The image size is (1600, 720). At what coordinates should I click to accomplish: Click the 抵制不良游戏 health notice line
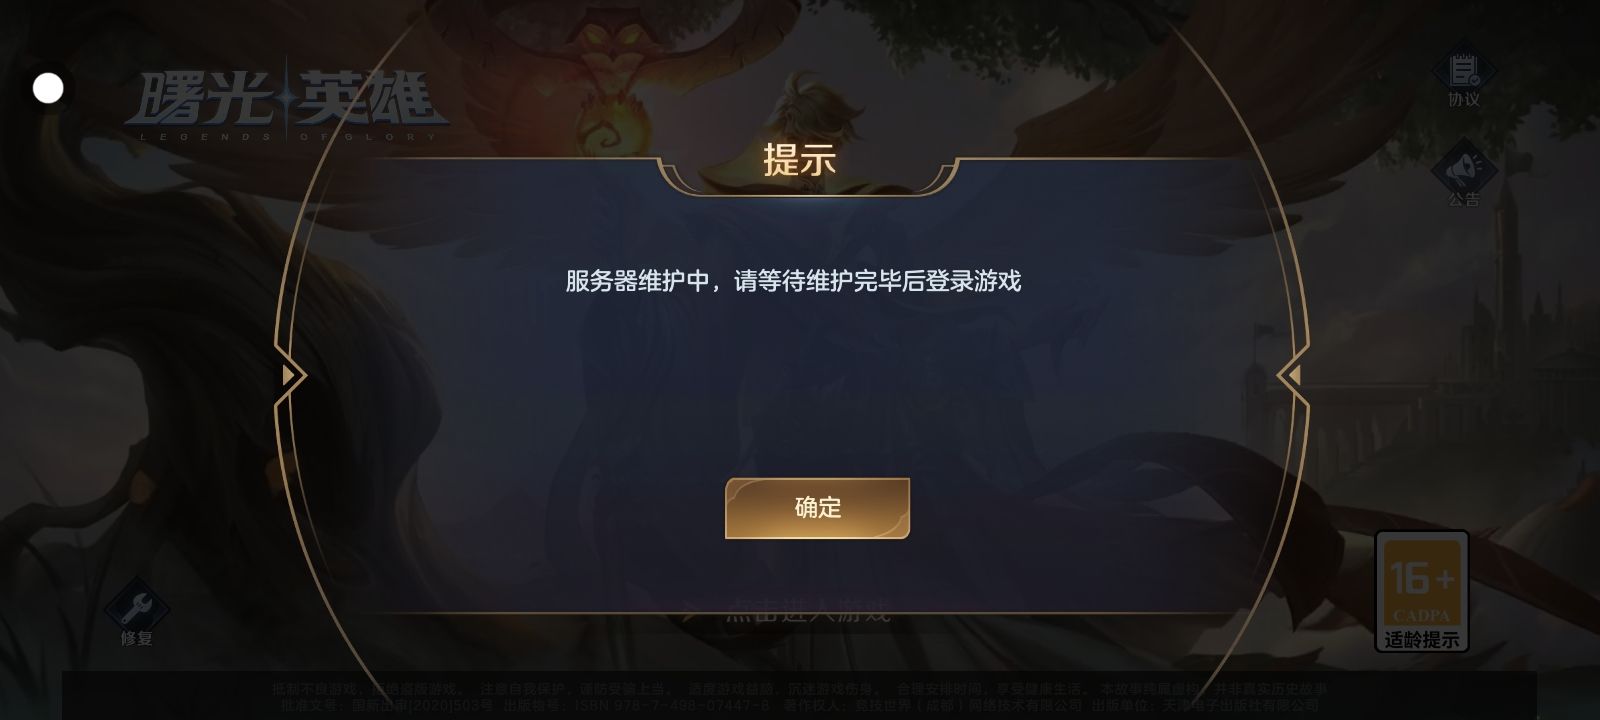coord(800,689)
